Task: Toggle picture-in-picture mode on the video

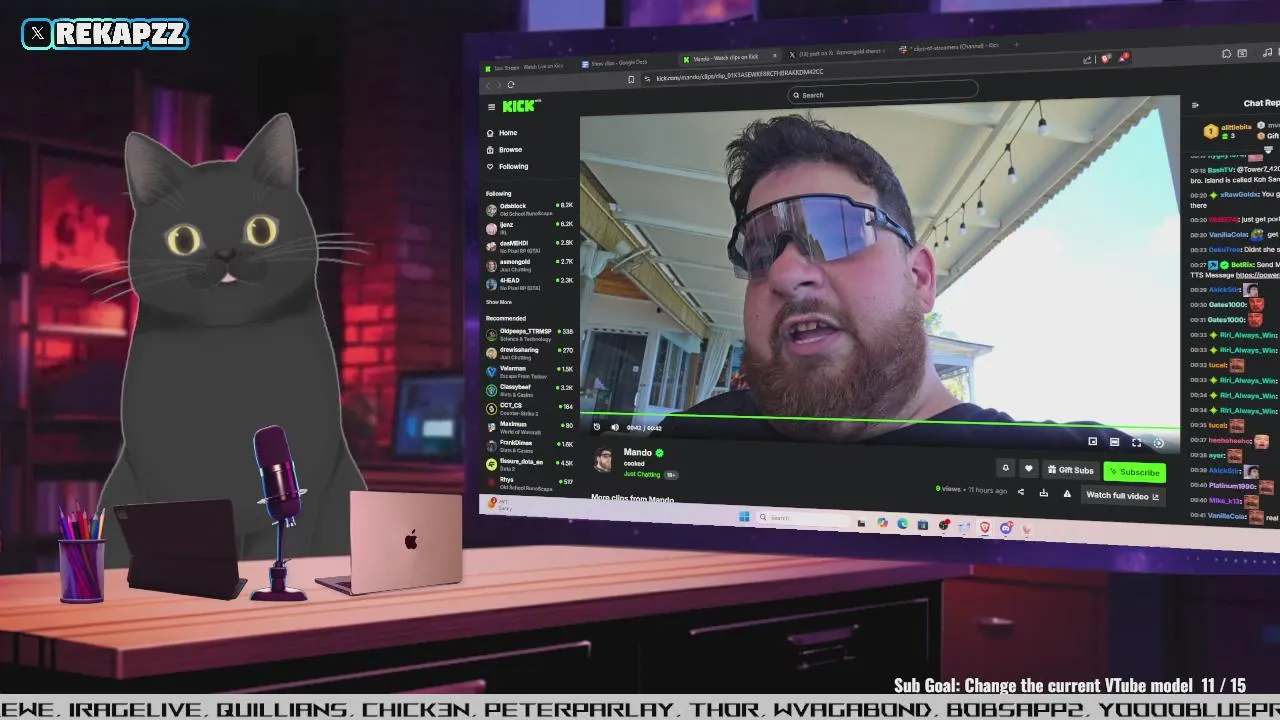Action: coord(1092,441)
